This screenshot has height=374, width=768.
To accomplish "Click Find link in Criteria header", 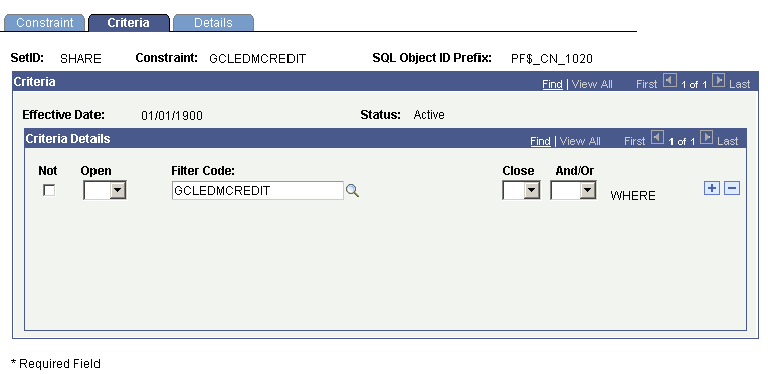I will (552, 84).
